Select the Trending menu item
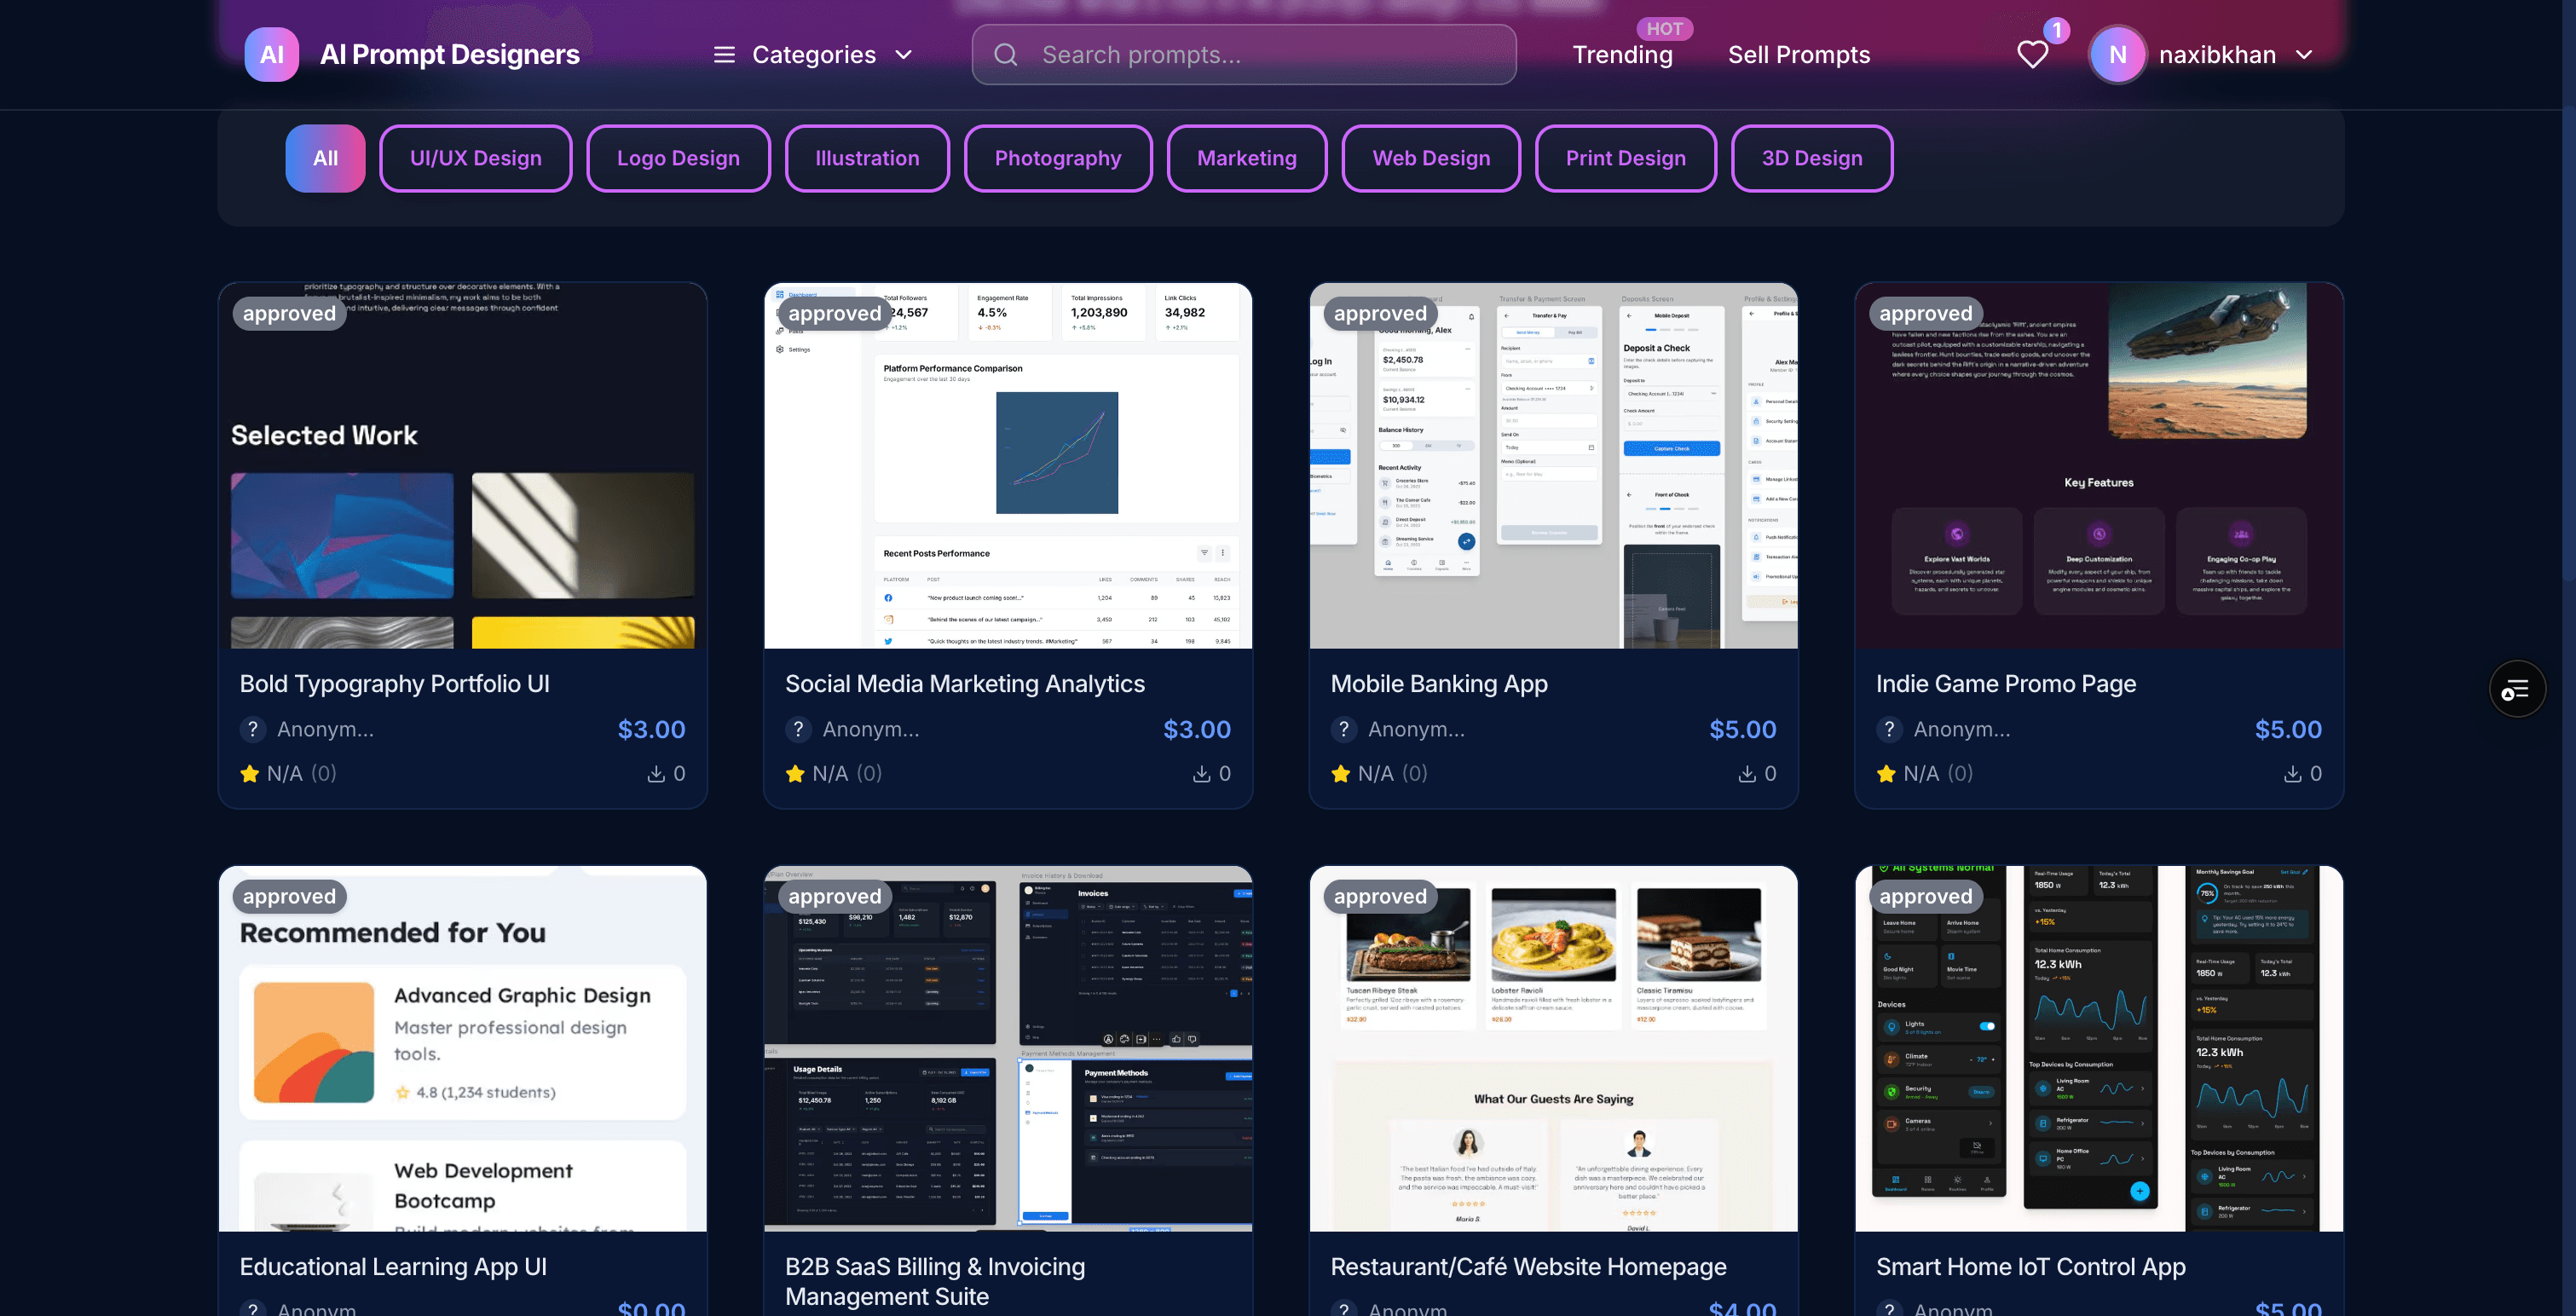 (1622, 55)
